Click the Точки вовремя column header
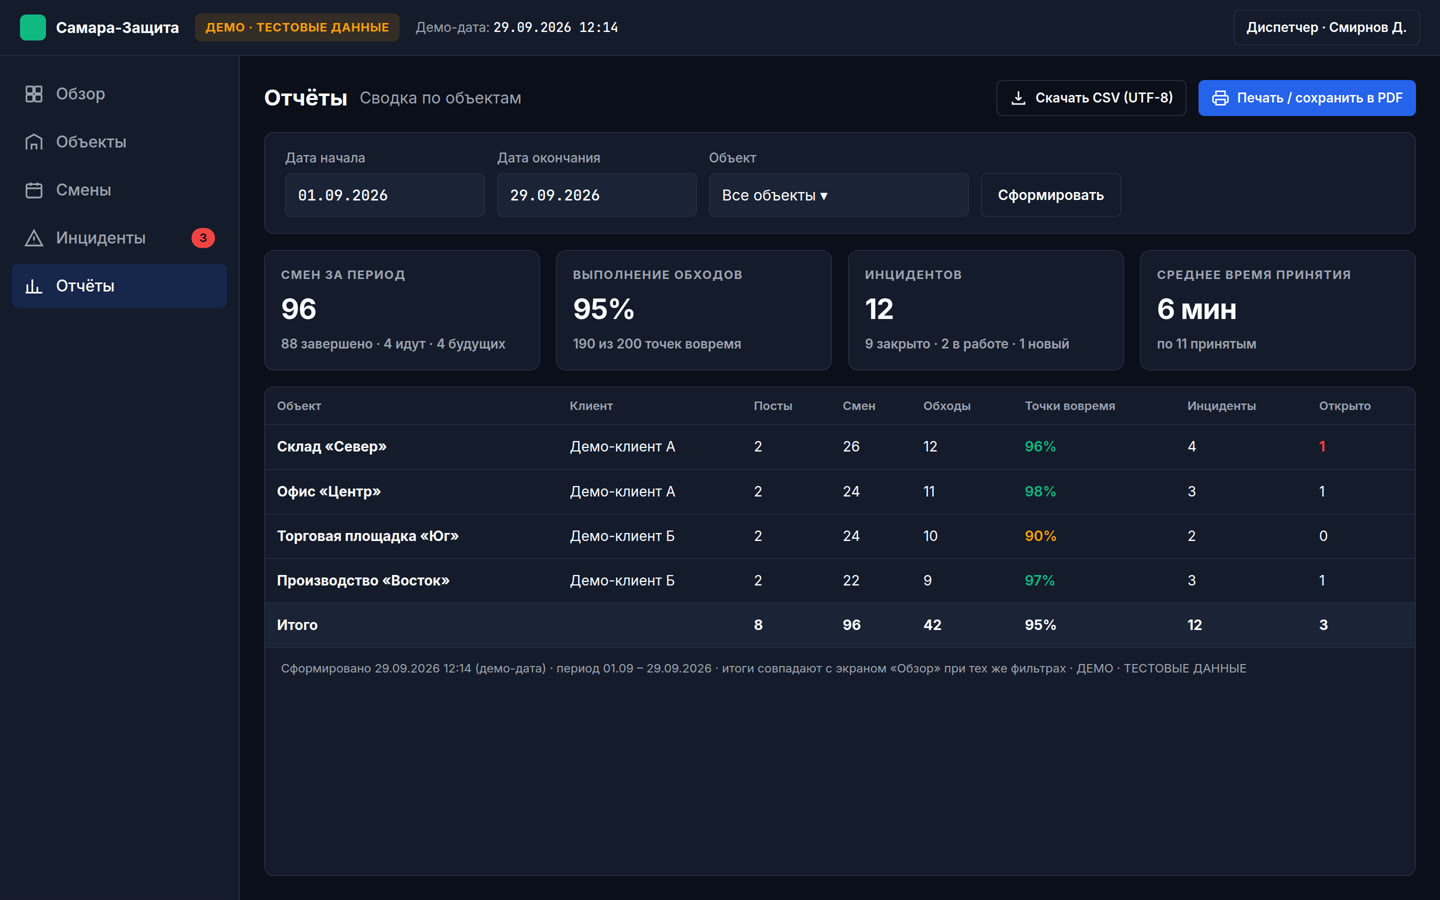 click(x=1070, y=406)
